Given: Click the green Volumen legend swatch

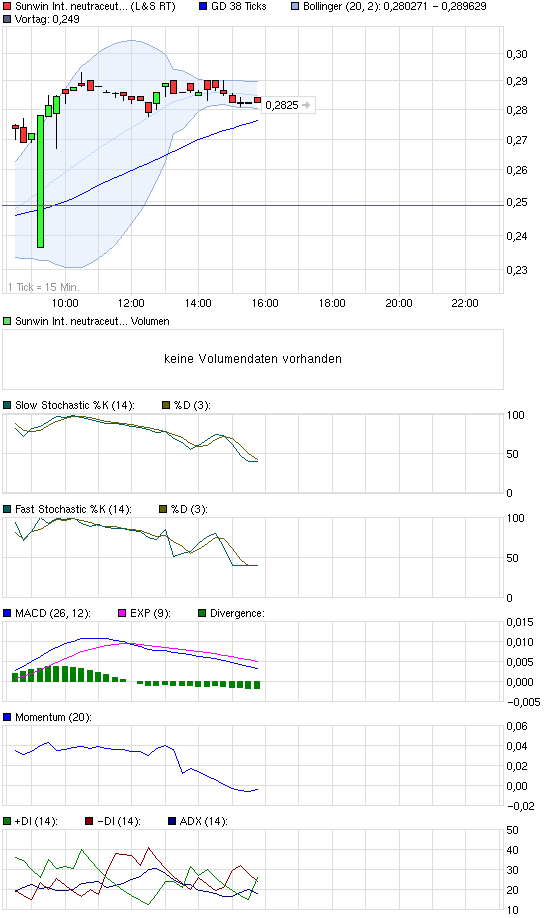Looking at the screenshot, I should click(7, 321).
